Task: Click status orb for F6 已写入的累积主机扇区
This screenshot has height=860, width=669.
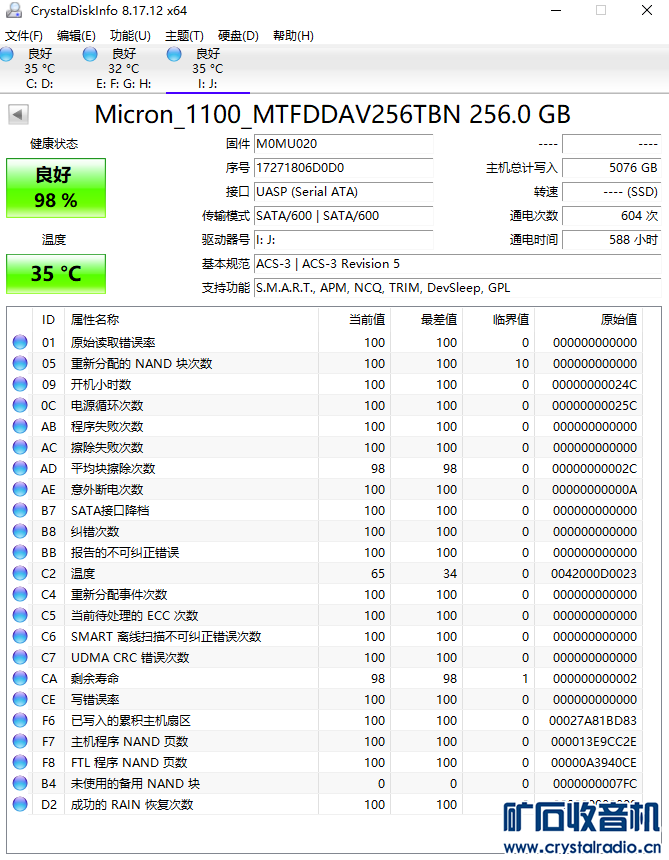Action: tap(20, 720)
